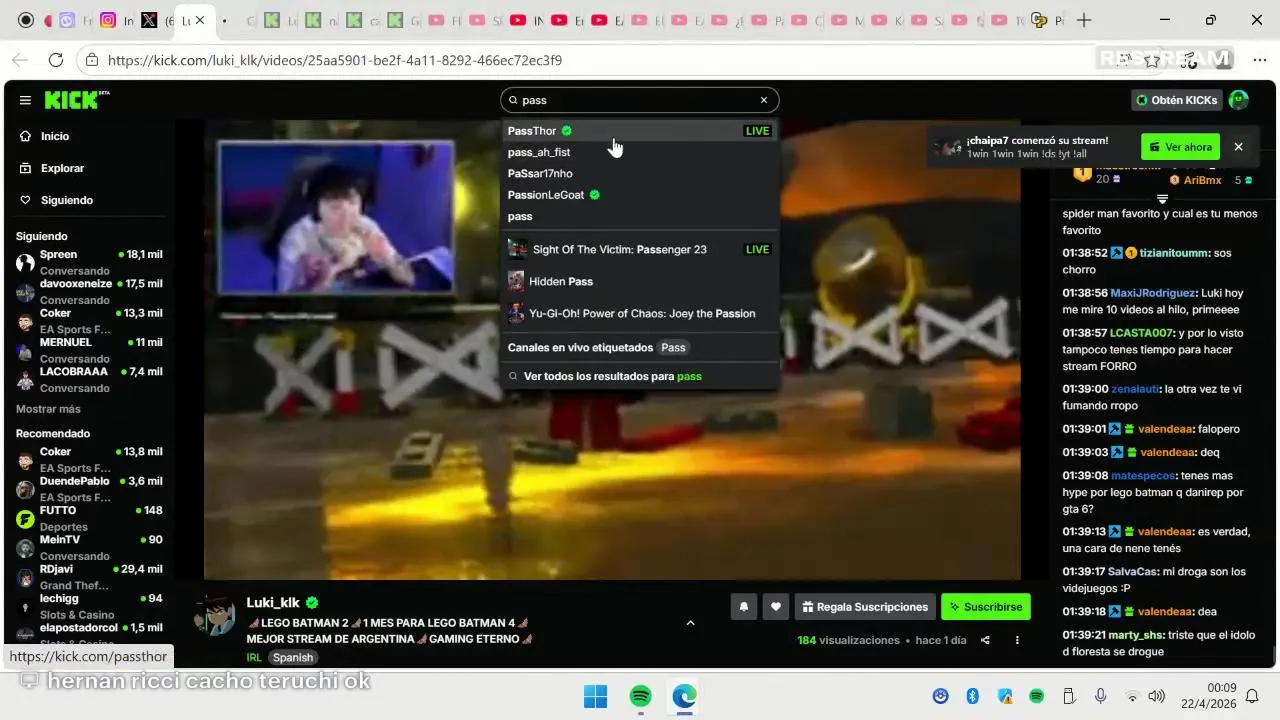Screen dimensions: 1280x720
Task: Reload the page in the browser
Action: (x=56, y=60)
